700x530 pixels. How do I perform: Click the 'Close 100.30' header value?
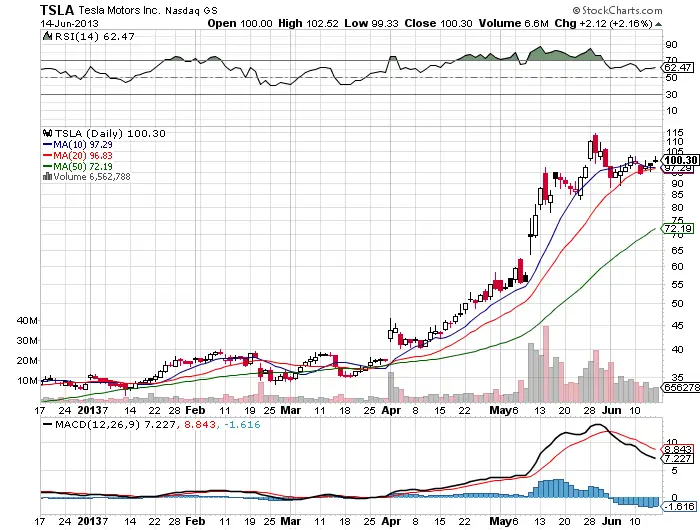point(438,23)
